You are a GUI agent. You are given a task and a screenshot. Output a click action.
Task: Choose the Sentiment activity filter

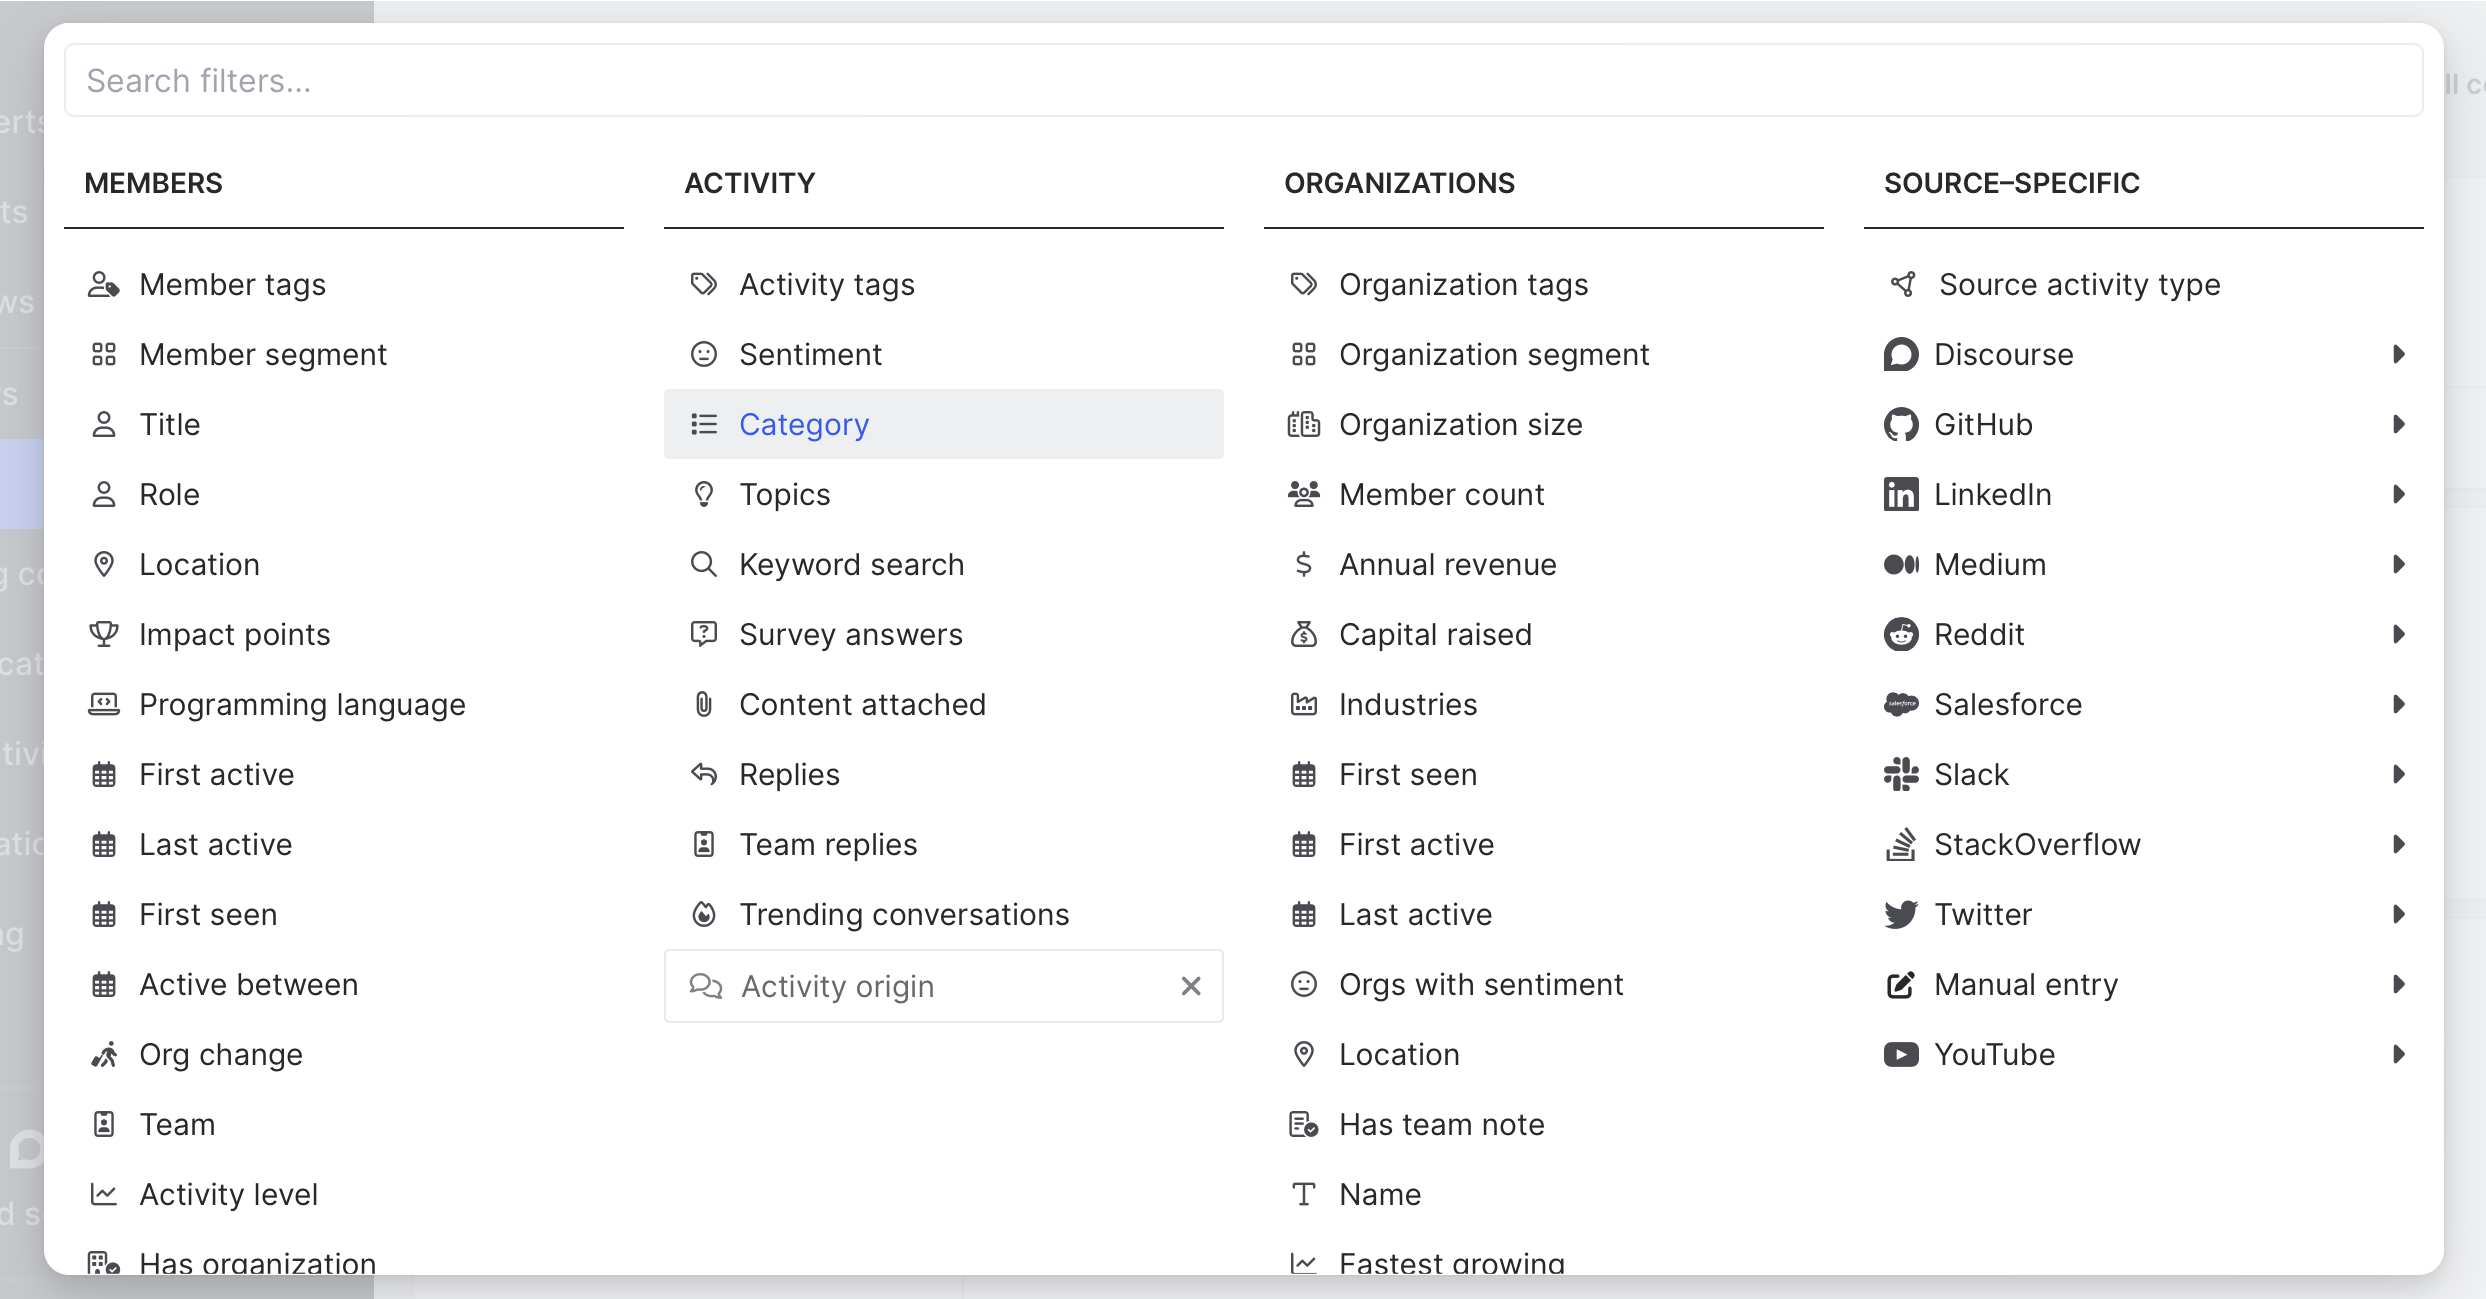810,355
